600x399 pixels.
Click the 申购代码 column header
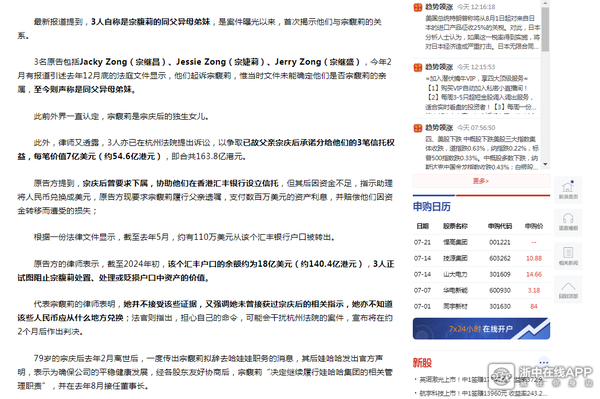500,226
